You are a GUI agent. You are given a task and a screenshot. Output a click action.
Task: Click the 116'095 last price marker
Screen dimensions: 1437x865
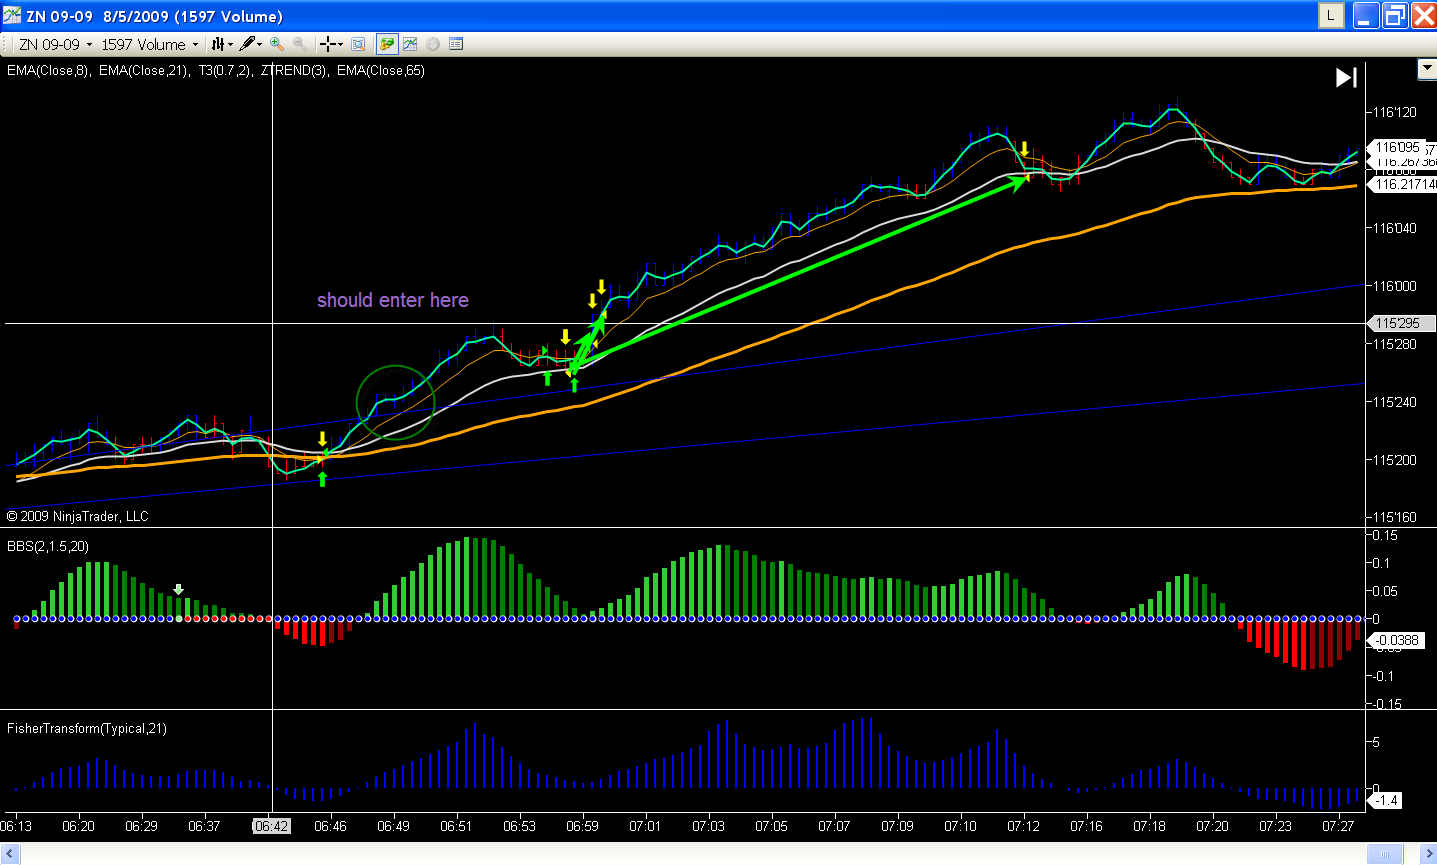[1397, 147]
